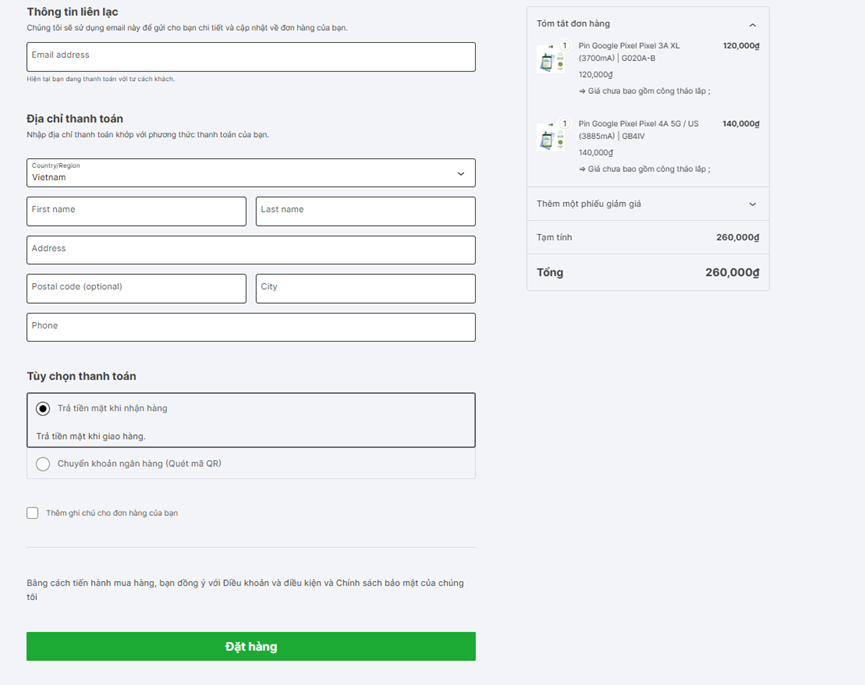Select Trả tiền mặt khi nhận hàng radio
865x685 pixels.
43,409
